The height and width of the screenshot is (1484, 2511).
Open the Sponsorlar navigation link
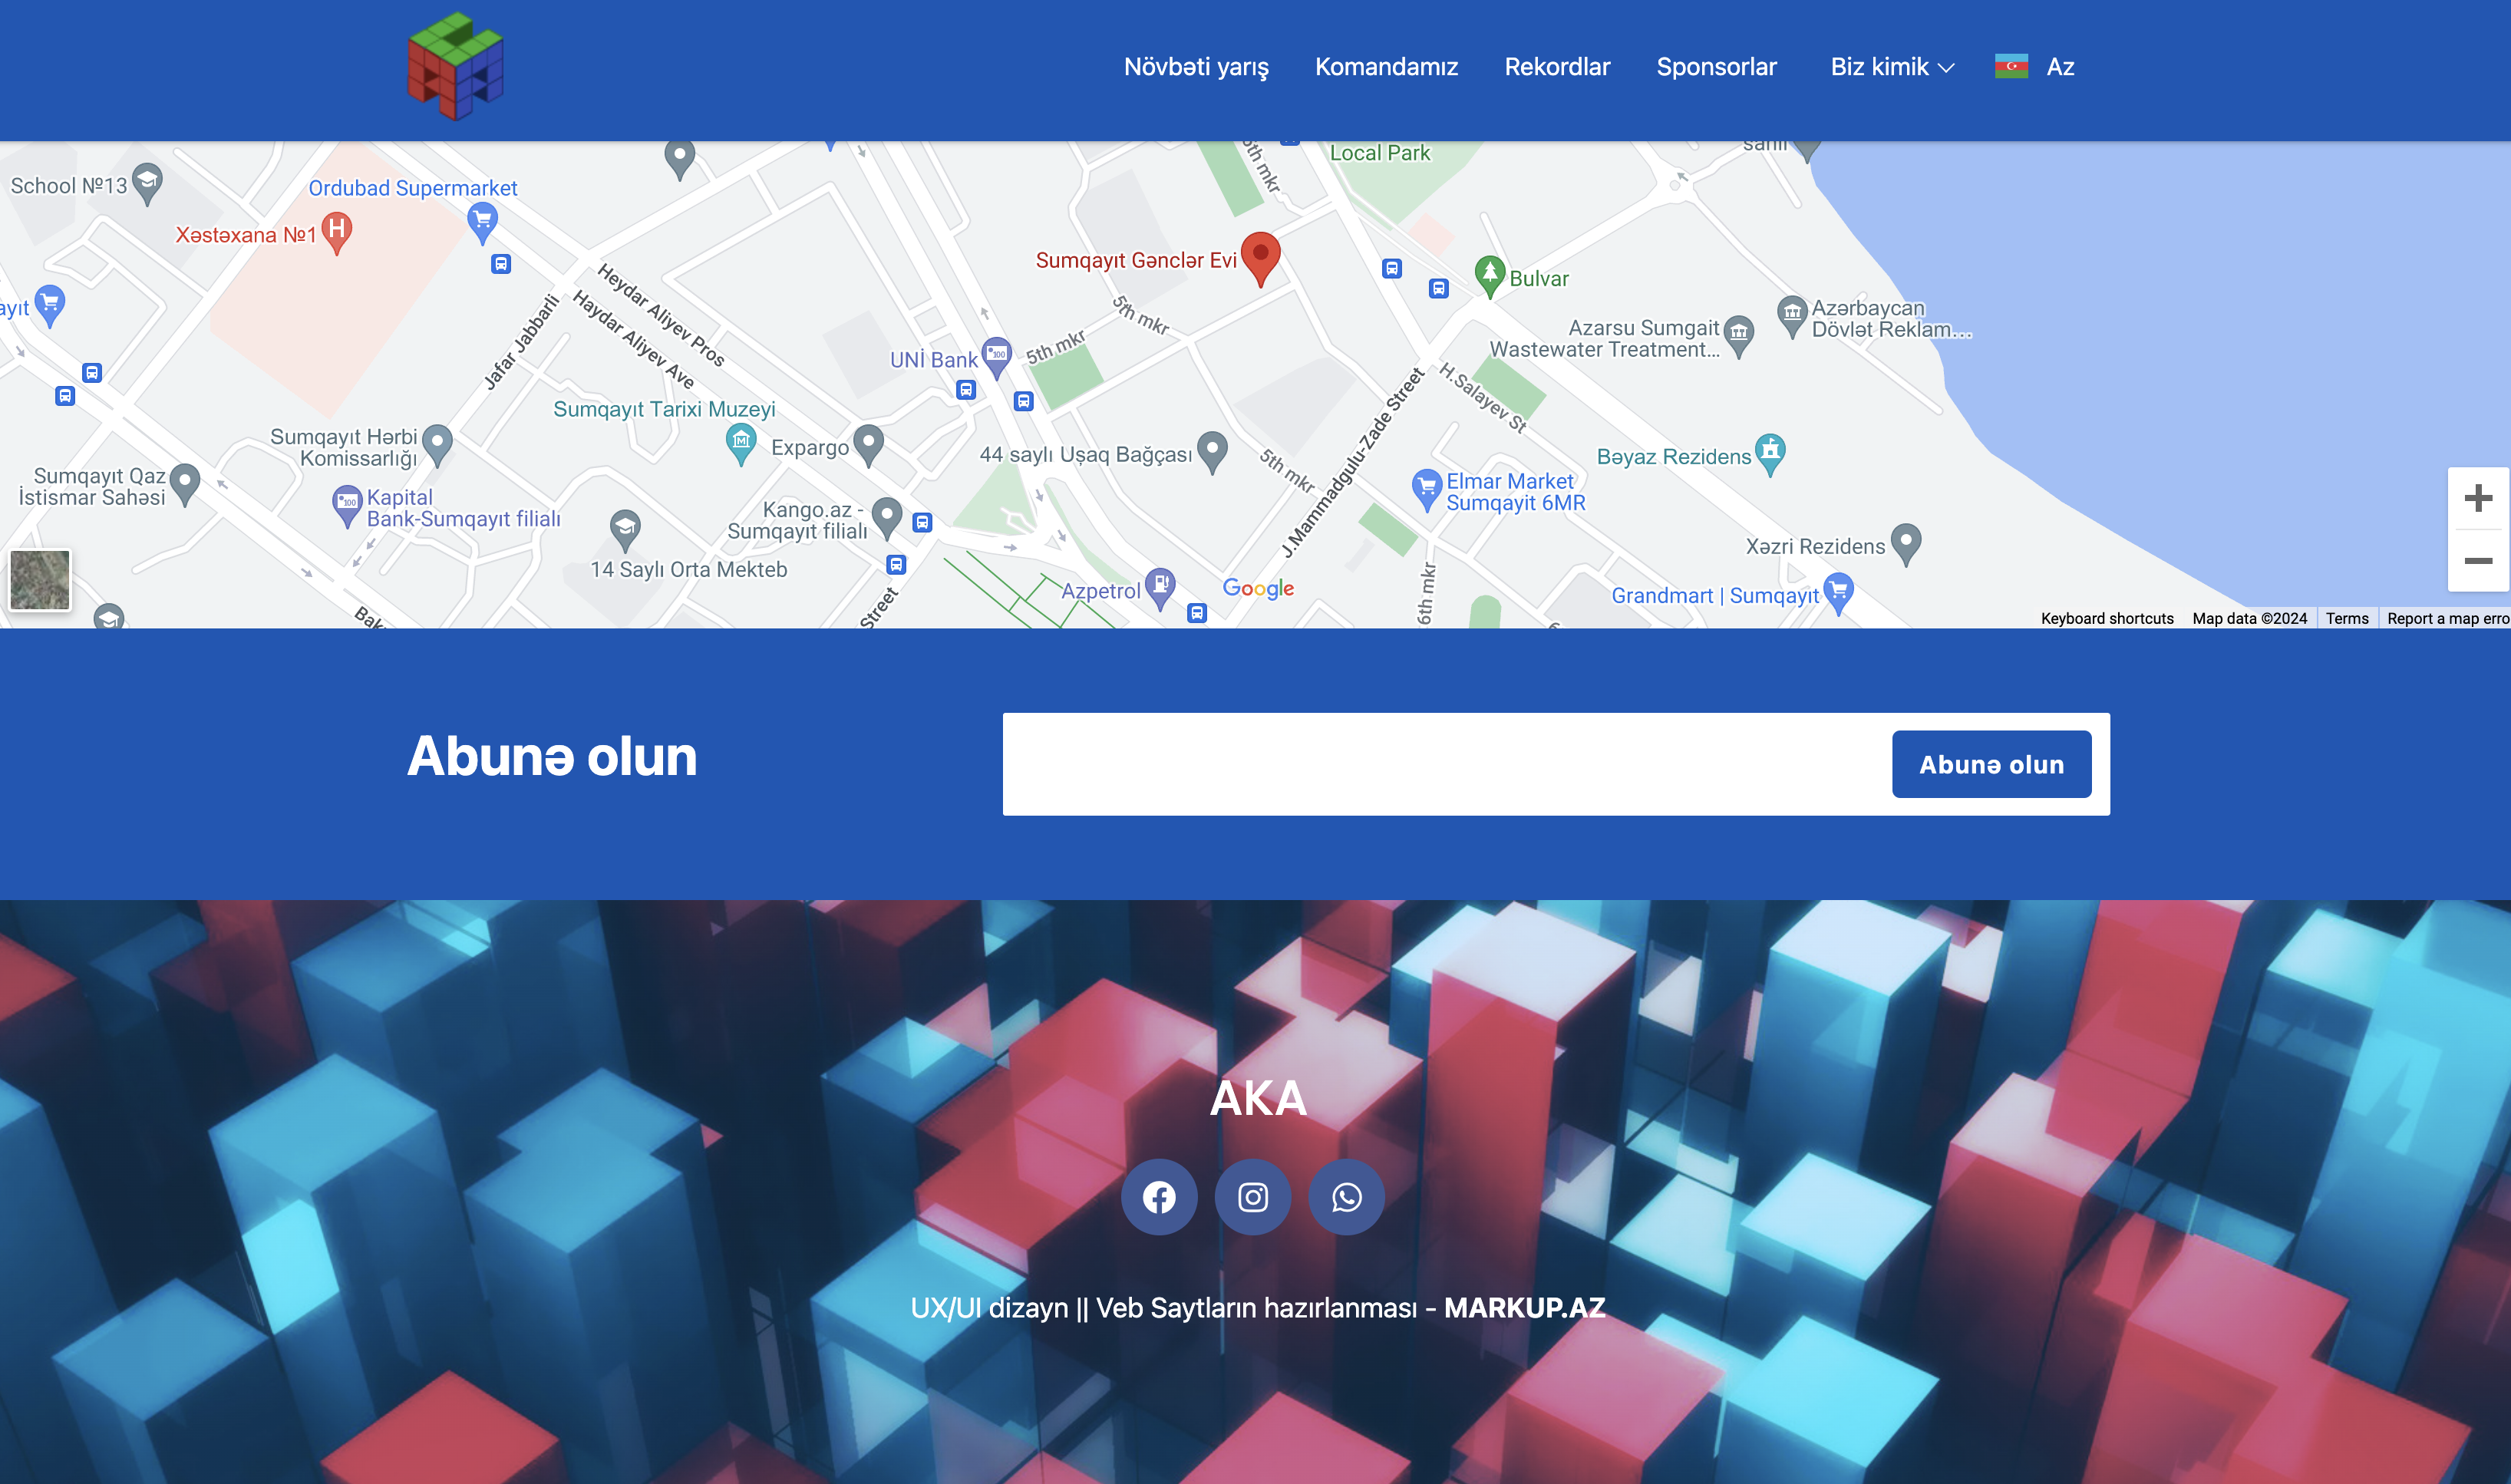pyautogui.click(x=1716, y=67)
